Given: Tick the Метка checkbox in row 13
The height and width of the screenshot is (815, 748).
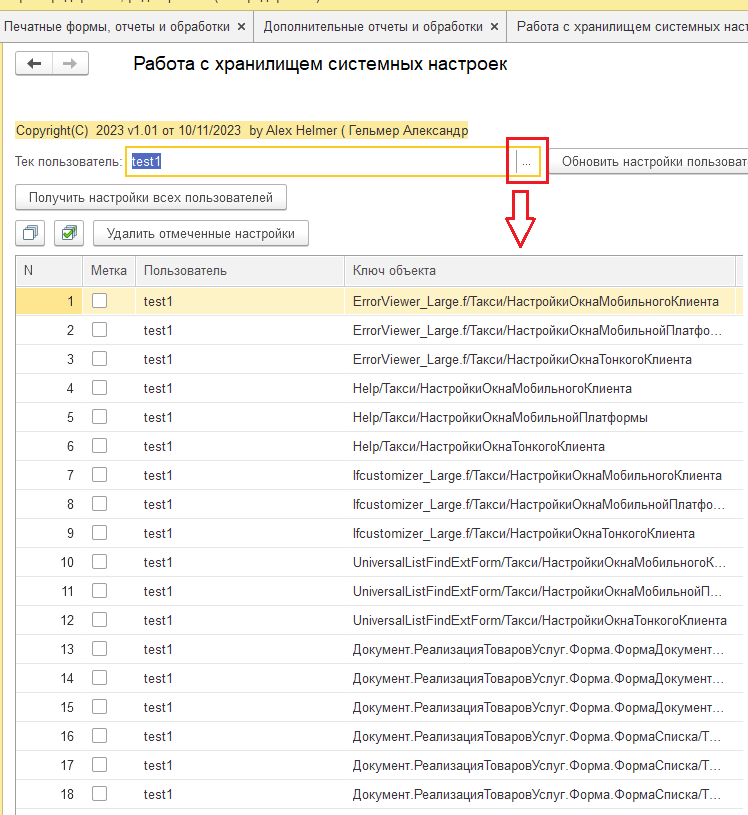Looking at the screenshot, I should point(99,649).
